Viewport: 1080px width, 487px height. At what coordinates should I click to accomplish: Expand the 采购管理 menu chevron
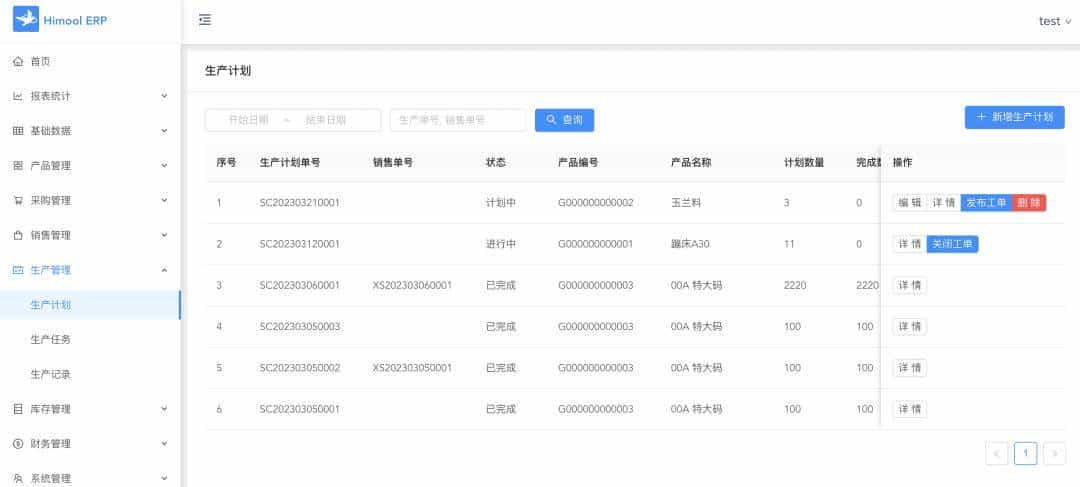tap(164, 200)
